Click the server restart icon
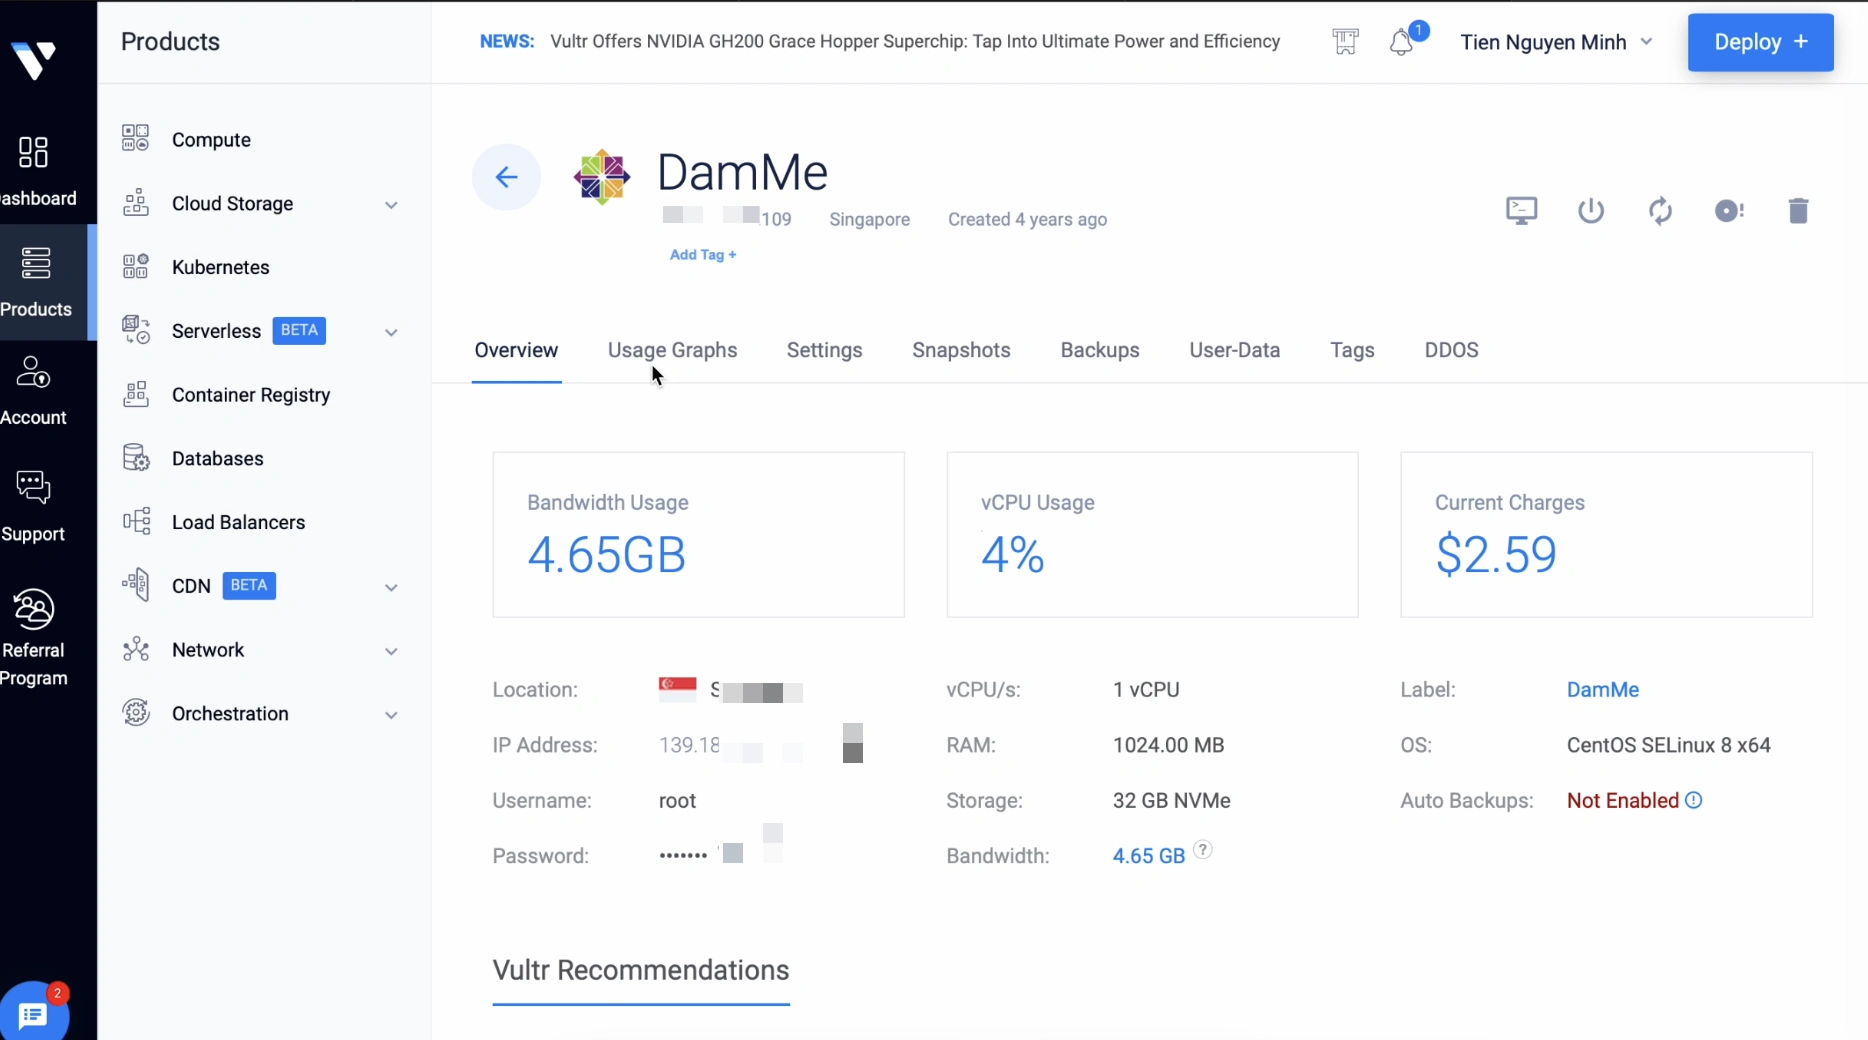The image size is (1868, 1040). tap(1660, 211)
